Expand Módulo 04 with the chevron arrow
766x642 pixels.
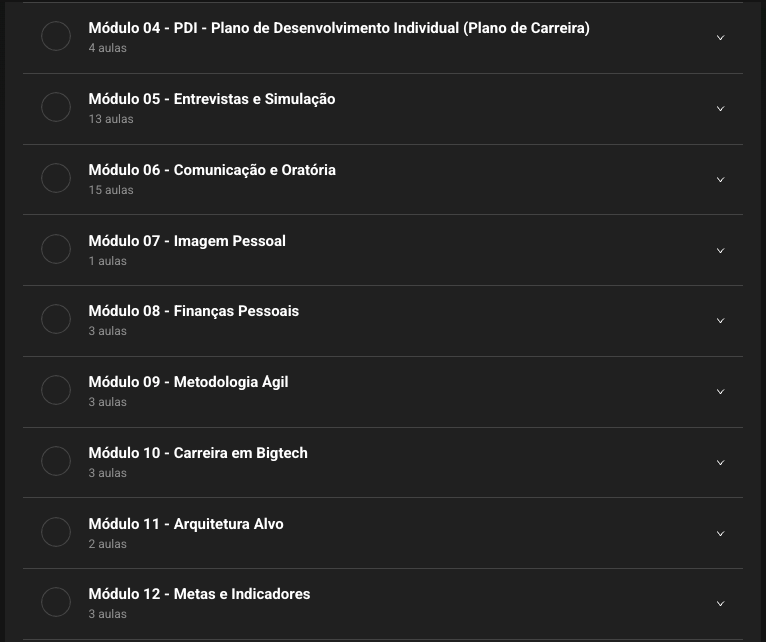[x=720, y=38]
